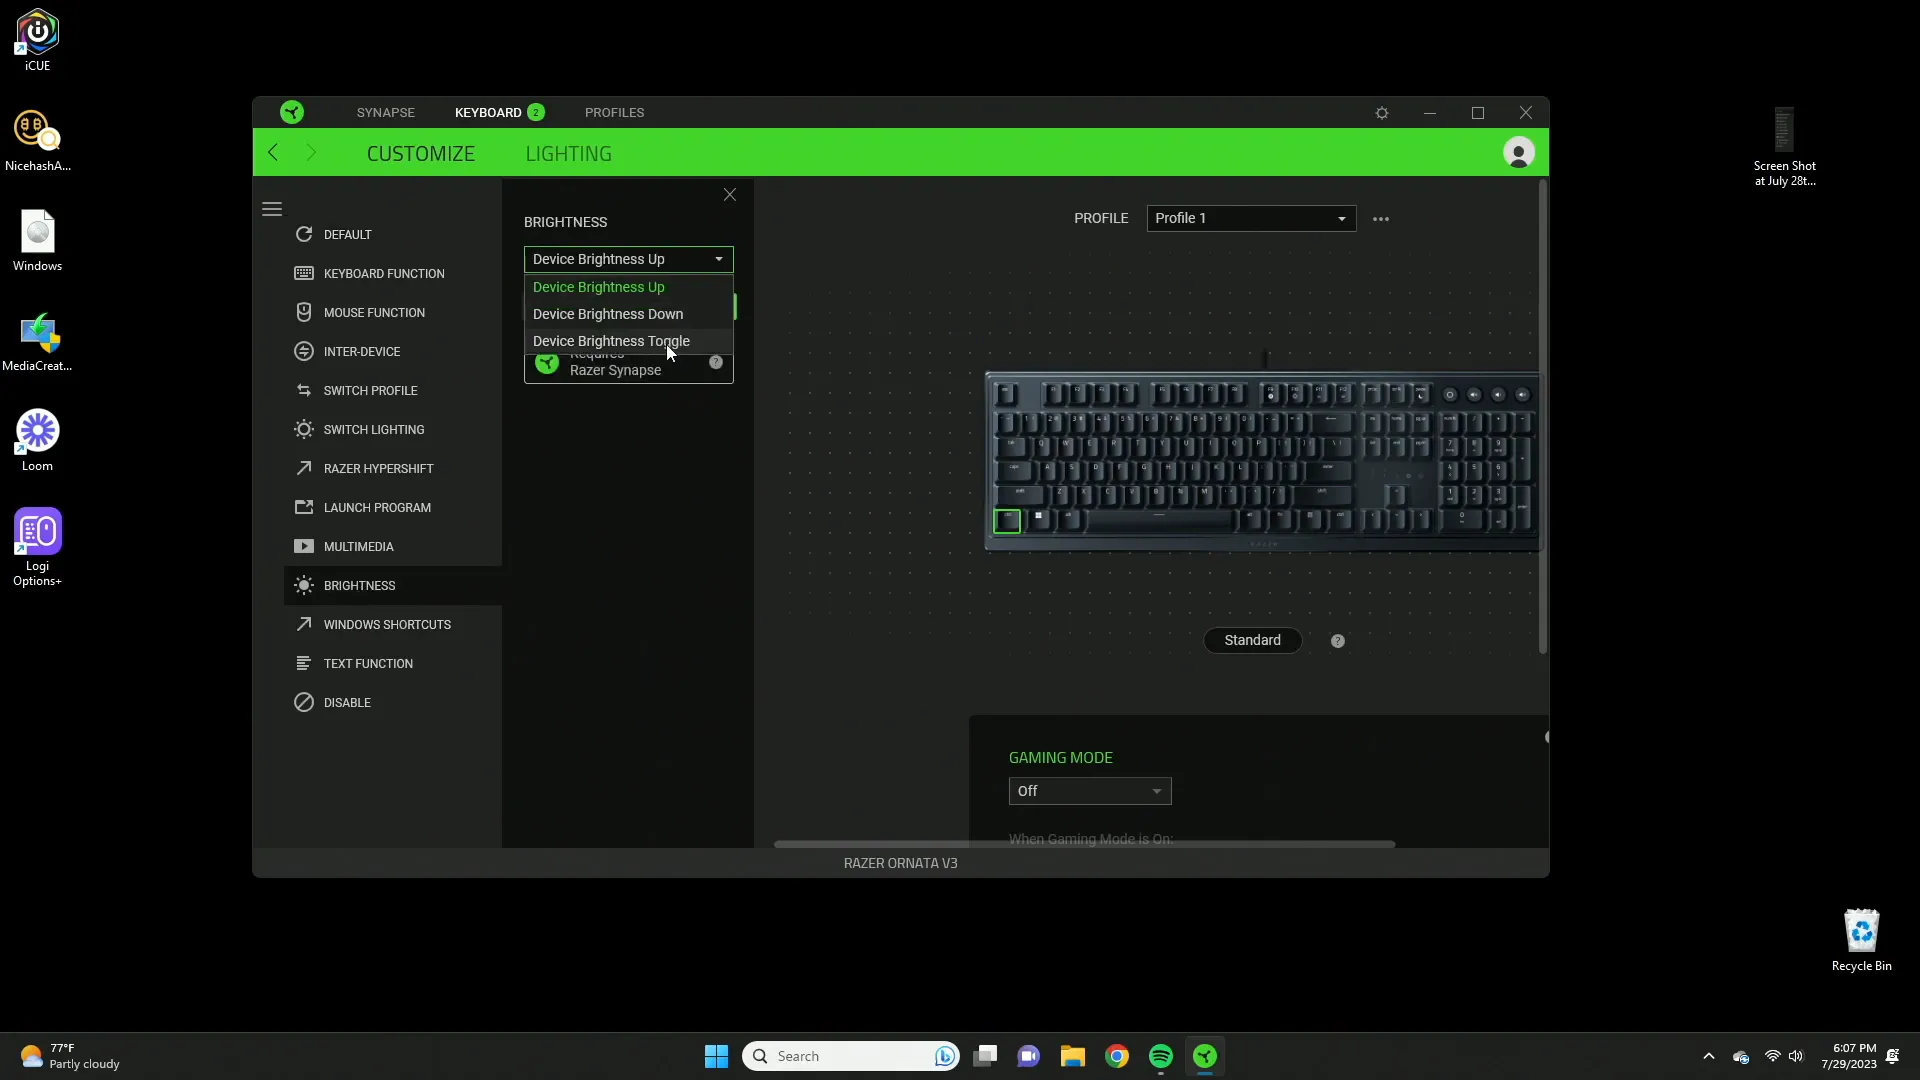Screen dimensions: 1920x1080
Task: Select Switch Profile option
Action: (392, 390)
